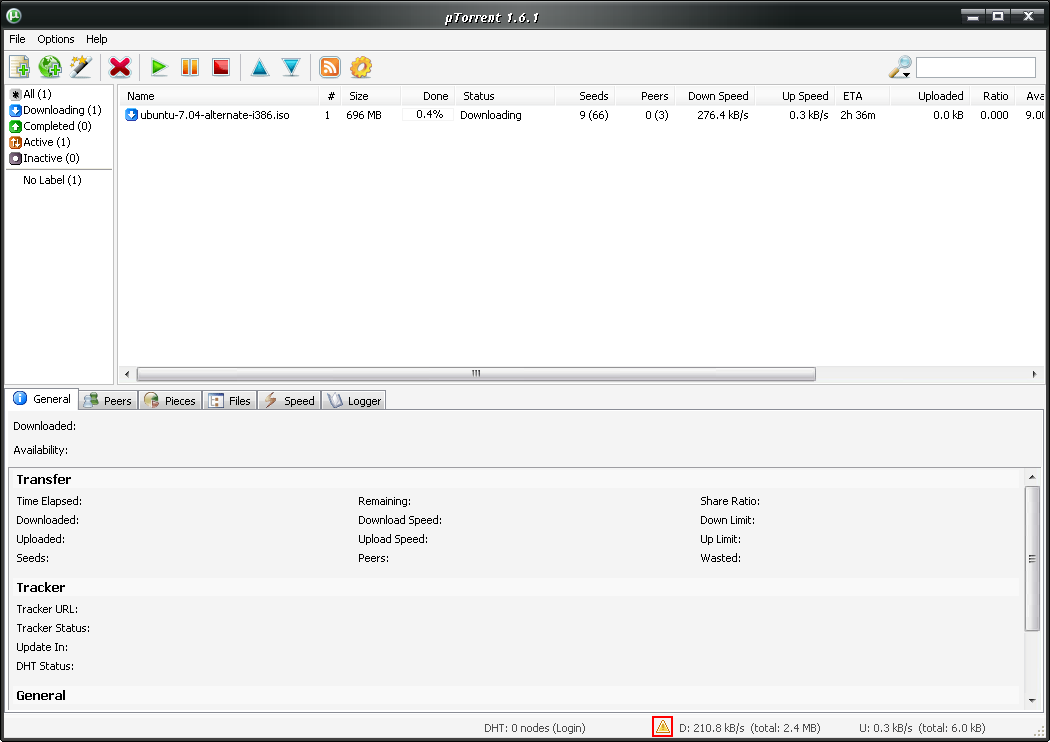Screen dimensions: 1050x742
Task: Click the details pane scroll up arrow
Action: tap(1032, 477)
